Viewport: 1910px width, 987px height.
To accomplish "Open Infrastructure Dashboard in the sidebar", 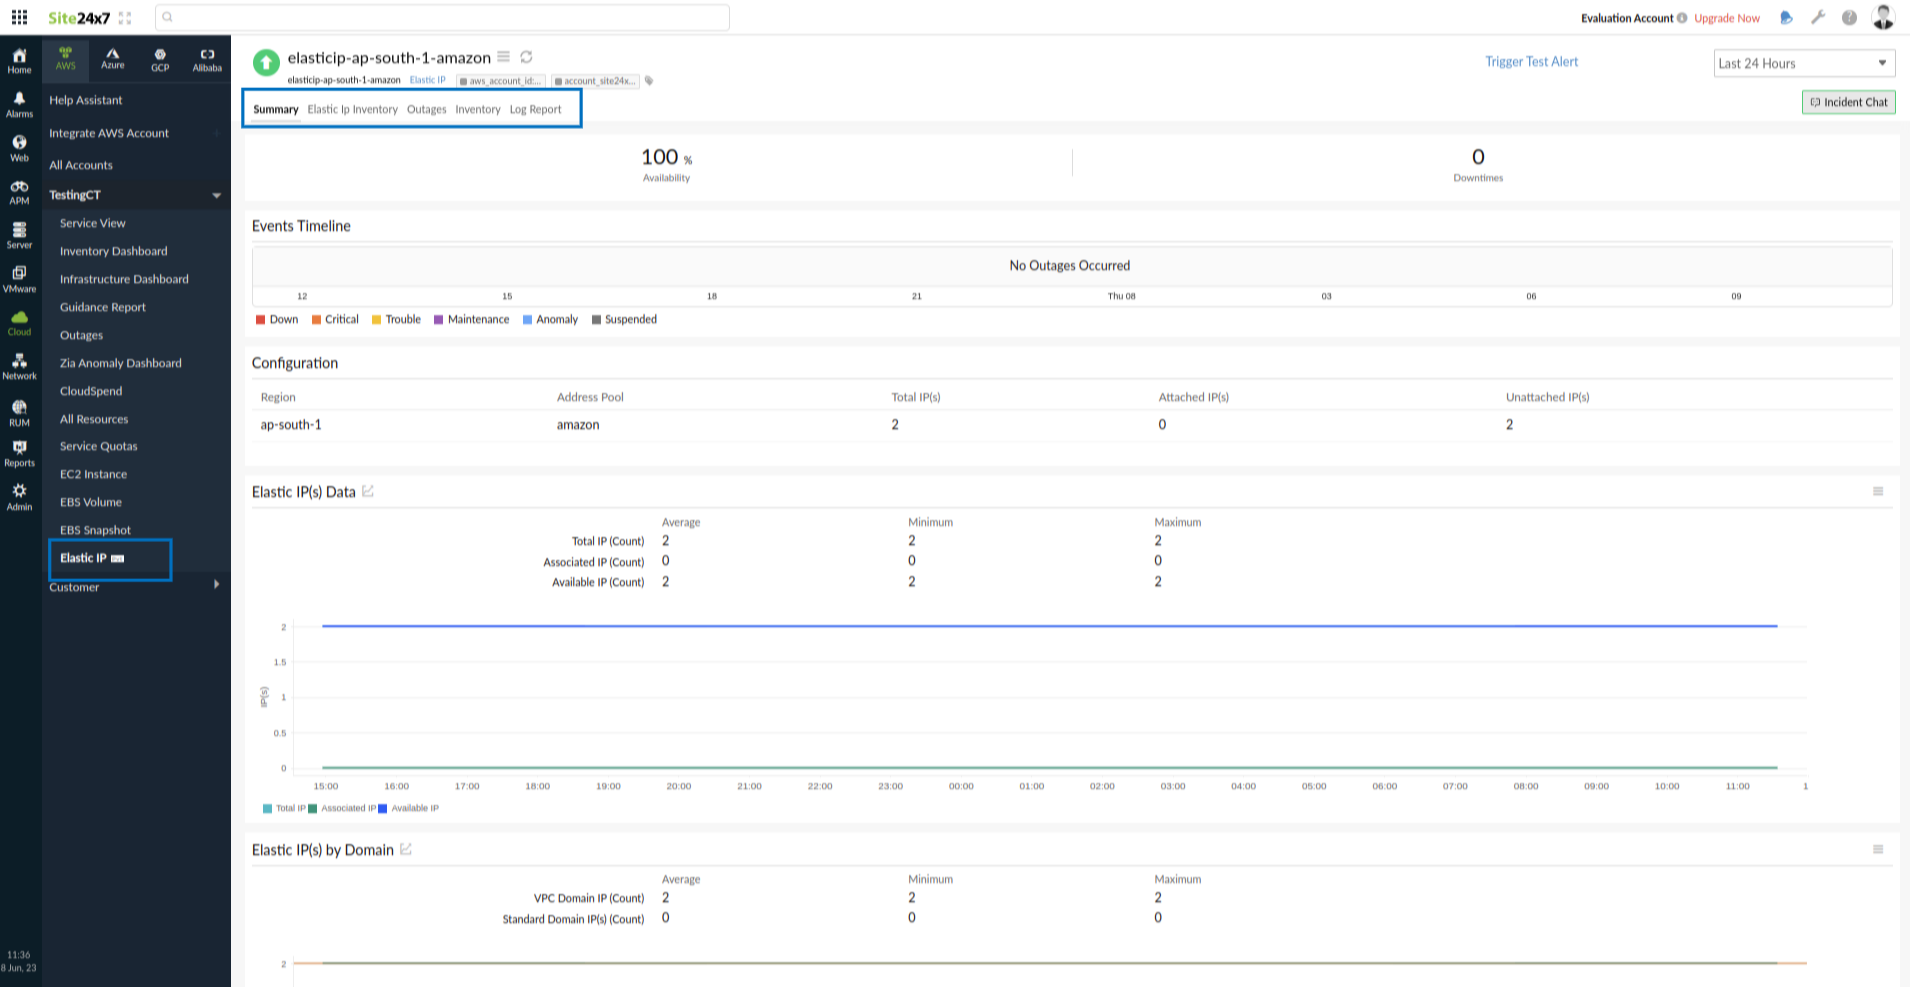I will pos(124,279).
